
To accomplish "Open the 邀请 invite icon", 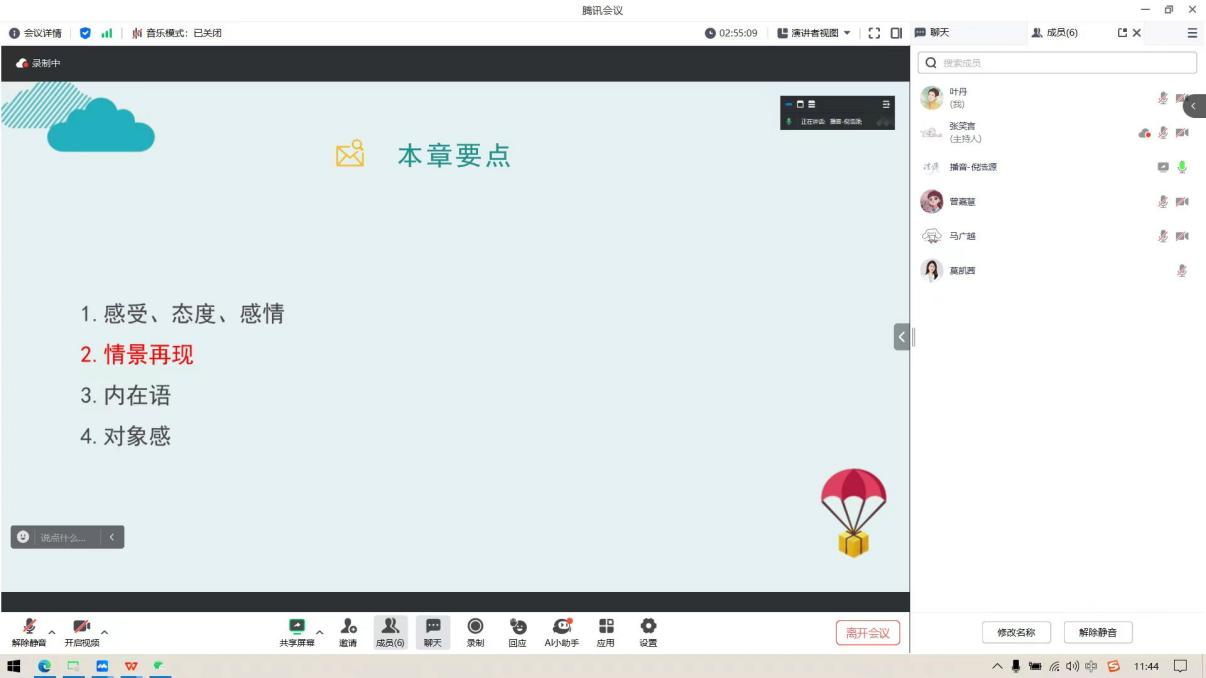I will pyautogui.click(x=348, y=627).
